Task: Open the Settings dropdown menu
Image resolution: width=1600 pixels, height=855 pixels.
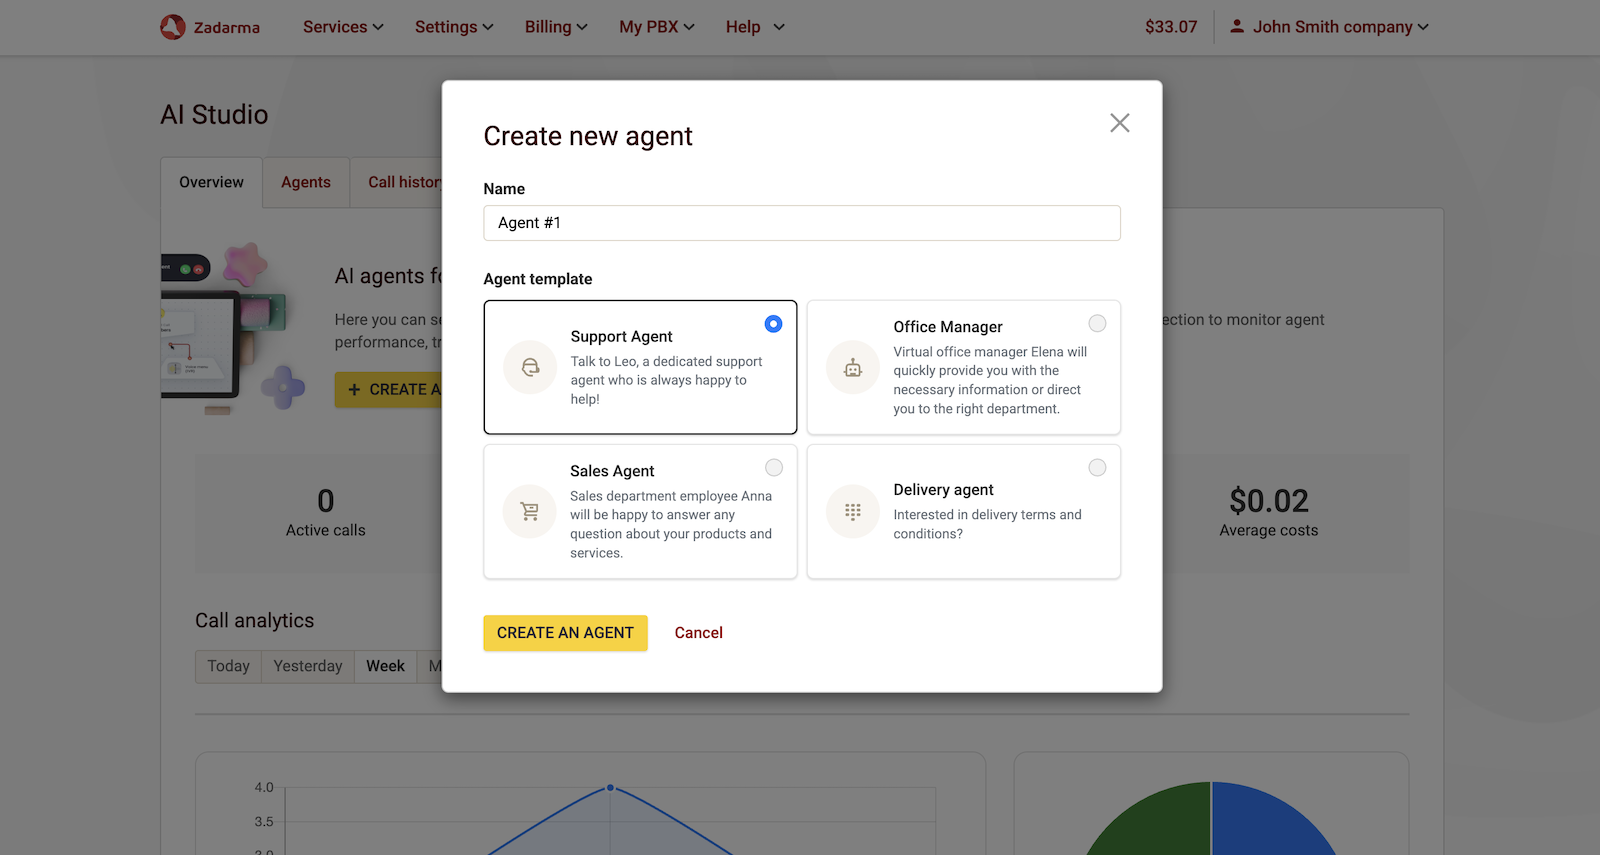Action: coord(454,27)
